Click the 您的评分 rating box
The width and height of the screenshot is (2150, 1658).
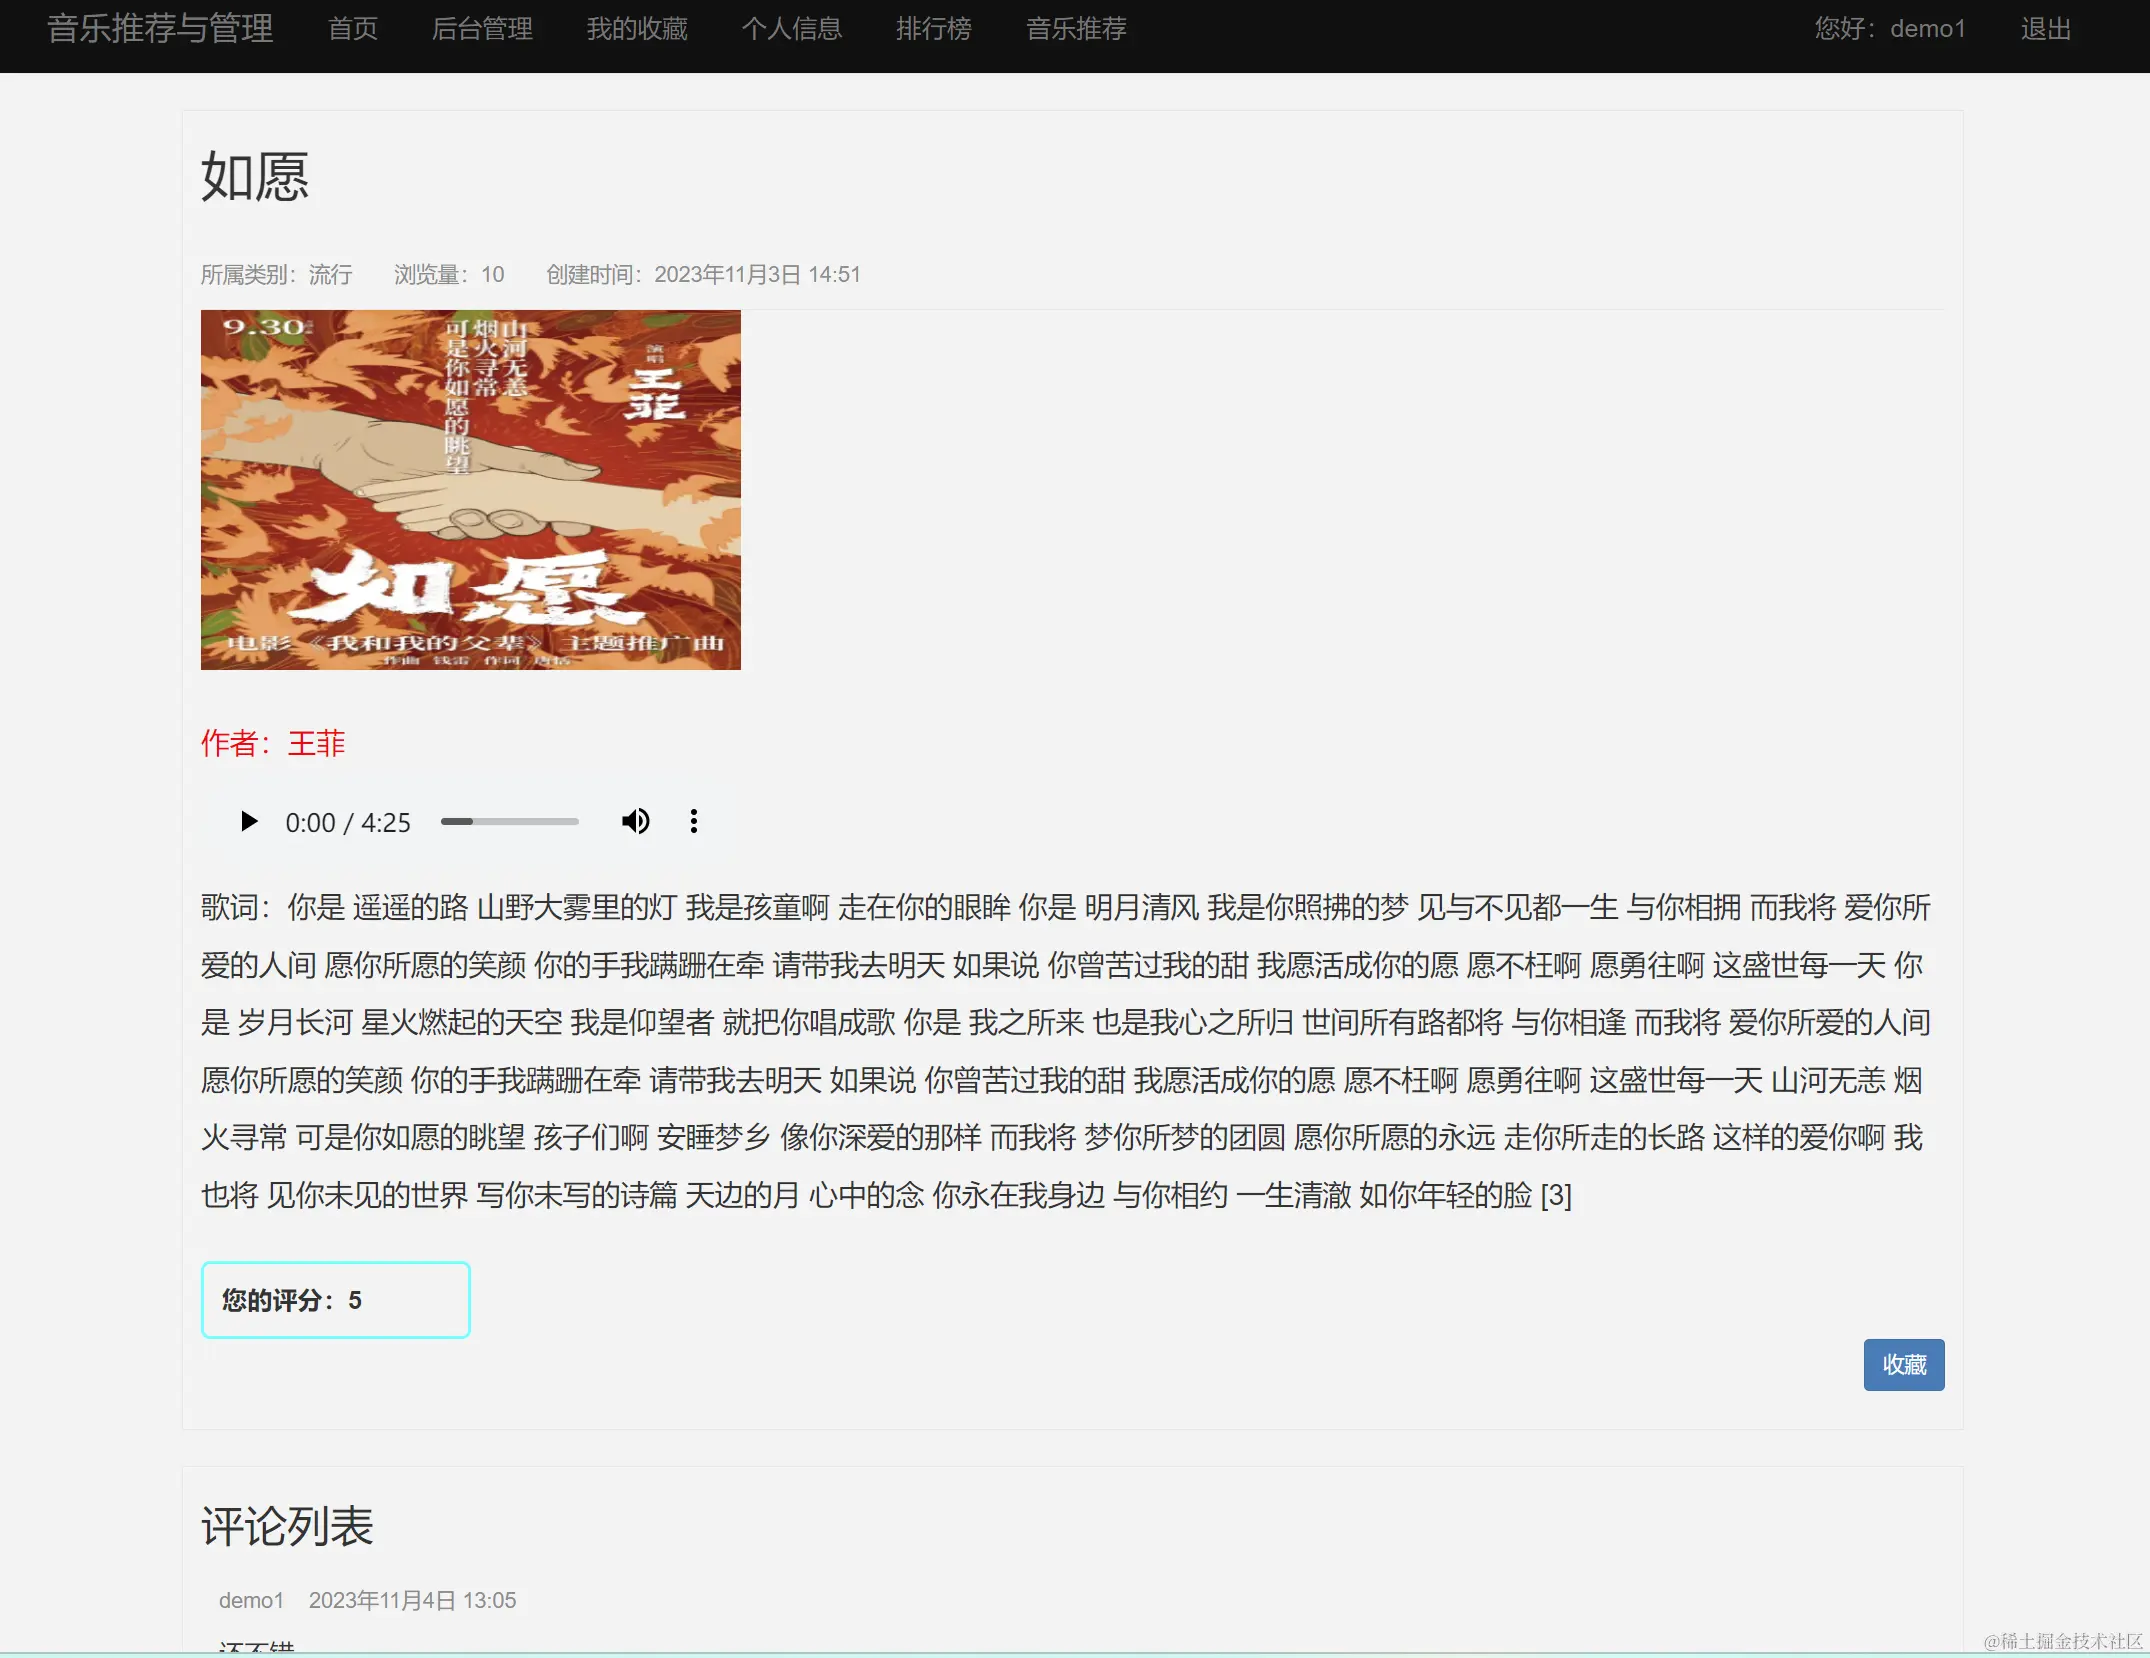coord(335,1300)
